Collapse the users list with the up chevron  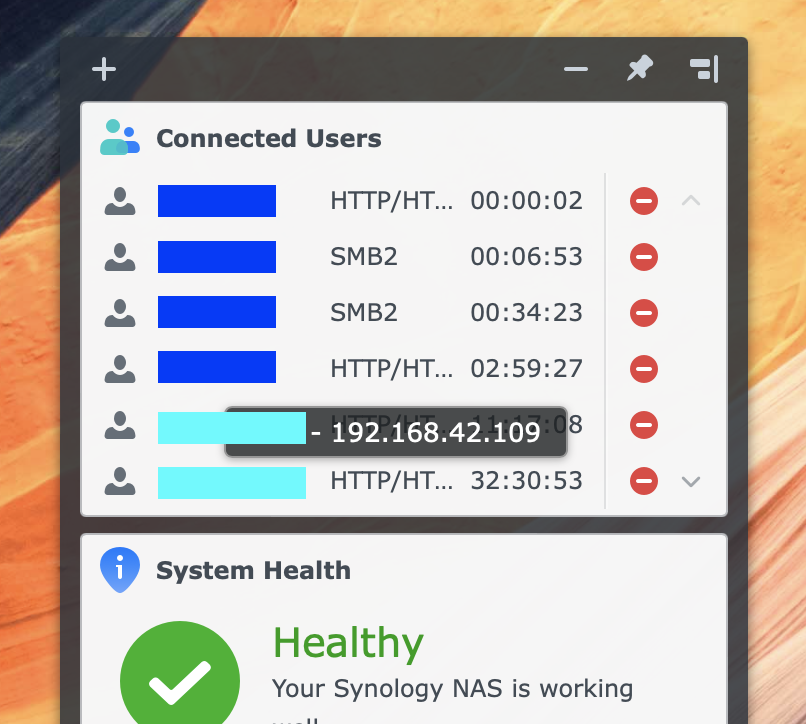click(690, 200)
